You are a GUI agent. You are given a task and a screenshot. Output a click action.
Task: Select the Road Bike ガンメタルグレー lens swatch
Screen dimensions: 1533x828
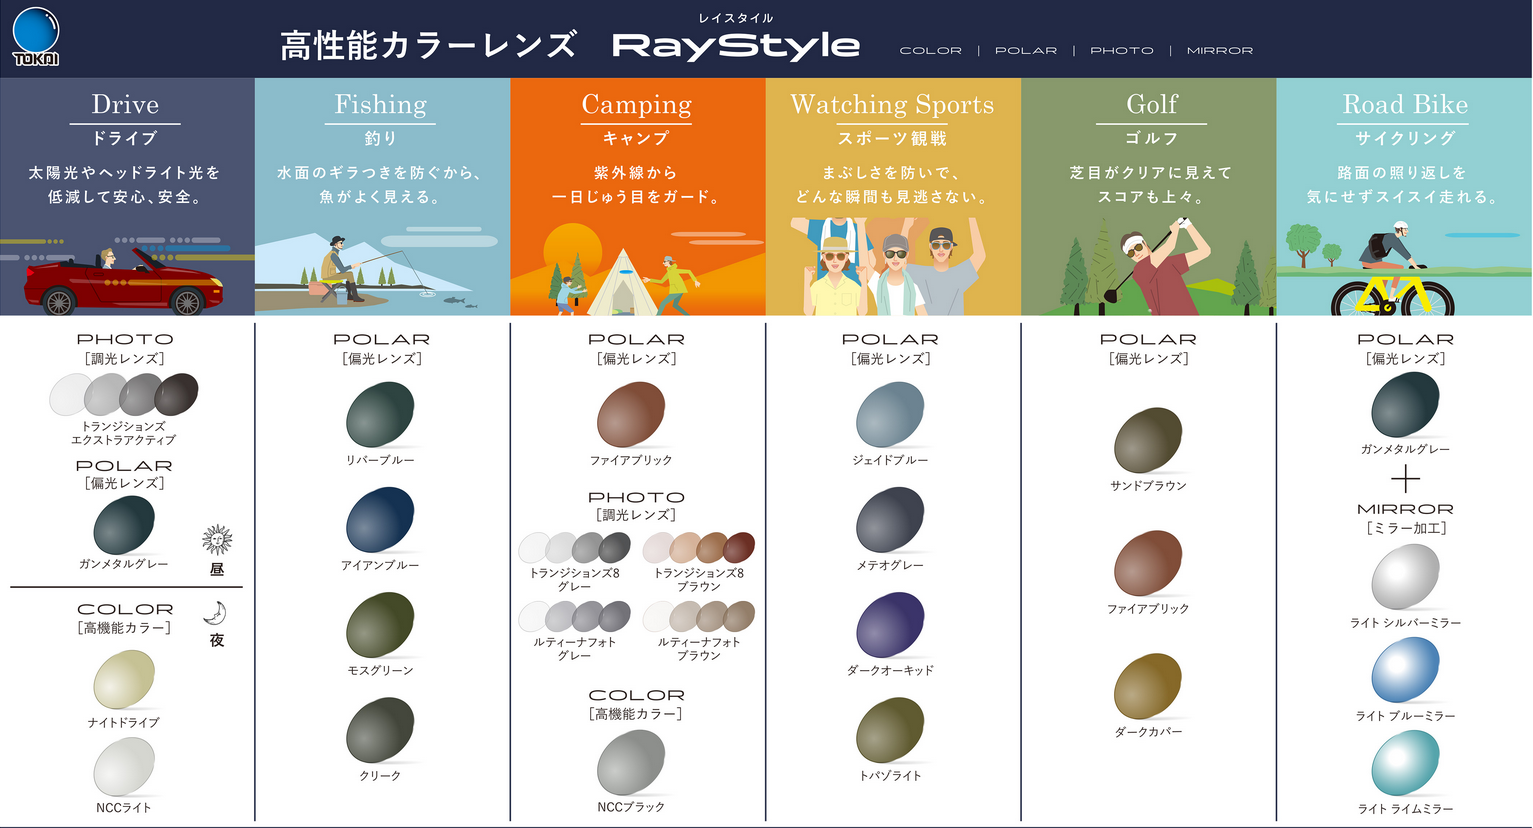pyautogui.click(x=1405, y=404)
